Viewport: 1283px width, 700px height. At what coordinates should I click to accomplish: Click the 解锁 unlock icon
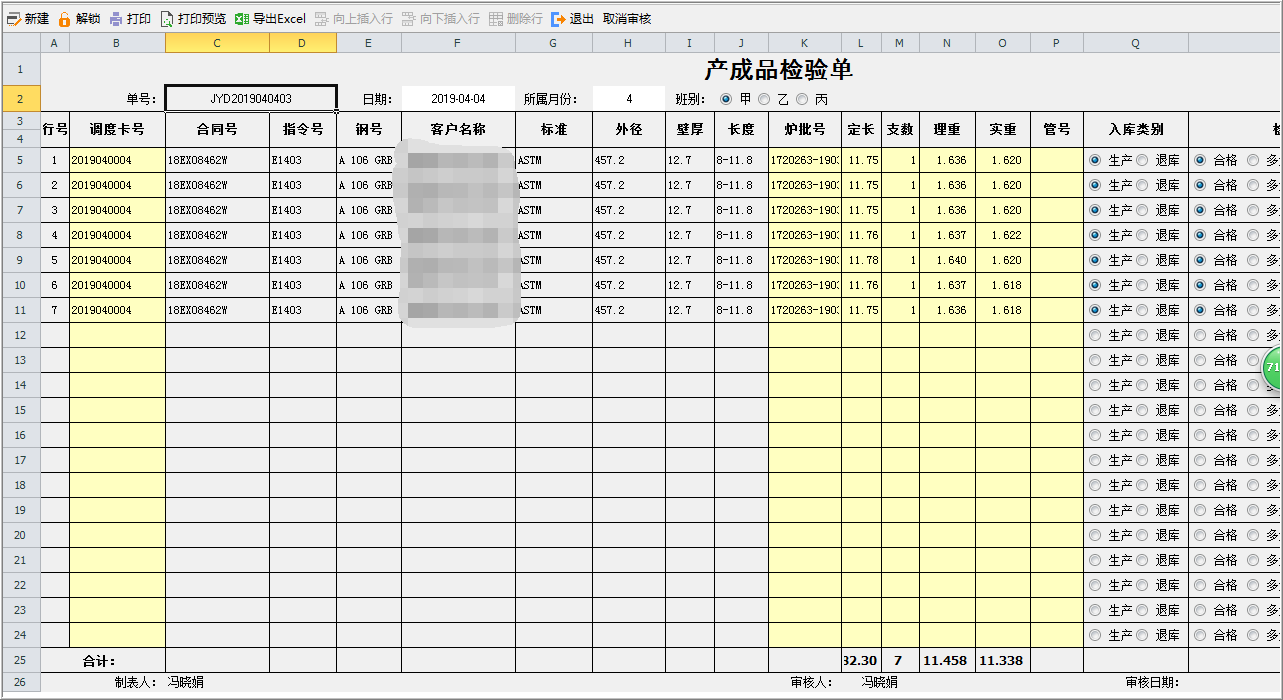65,19
